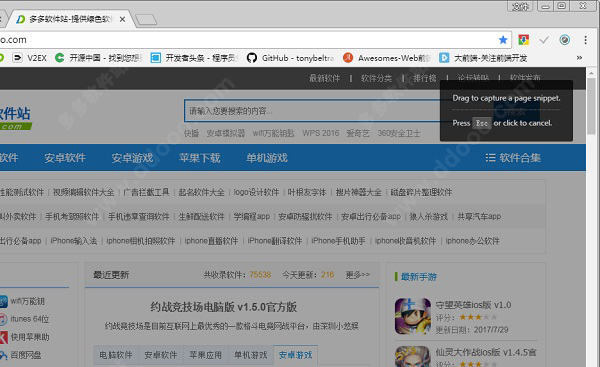Open 排行榜 in top navigation
600x367 pixels.
point(425,78)
